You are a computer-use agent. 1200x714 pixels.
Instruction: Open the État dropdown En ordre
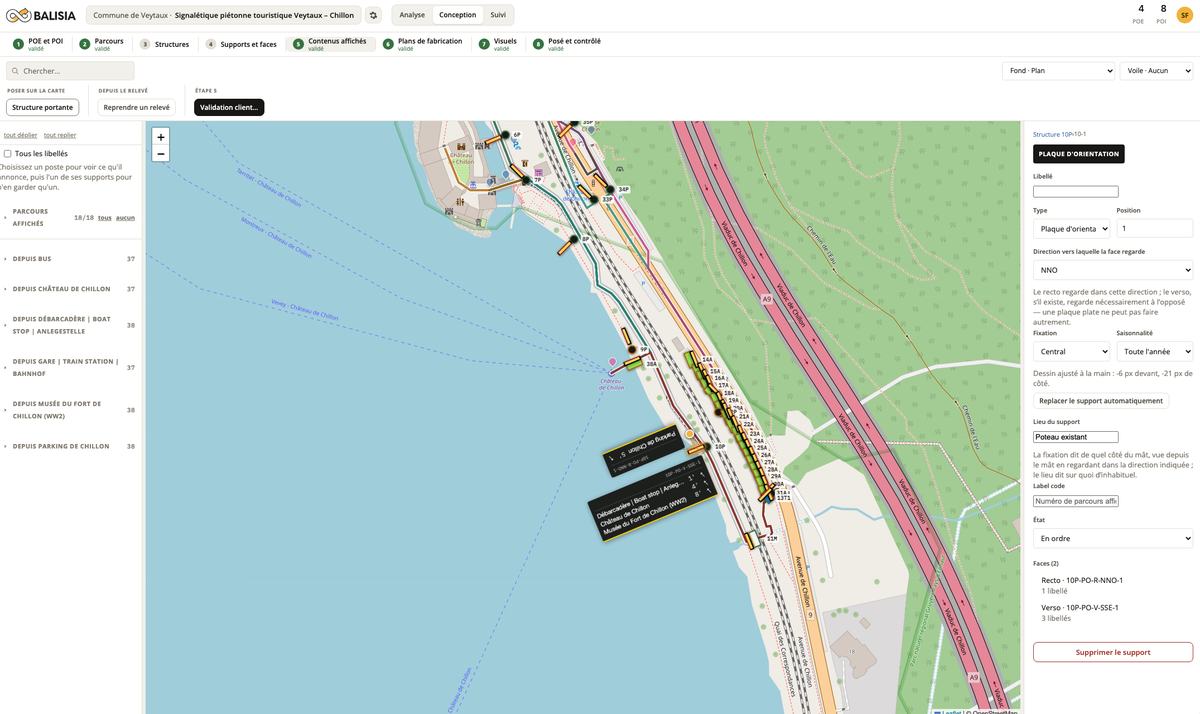1113,538
